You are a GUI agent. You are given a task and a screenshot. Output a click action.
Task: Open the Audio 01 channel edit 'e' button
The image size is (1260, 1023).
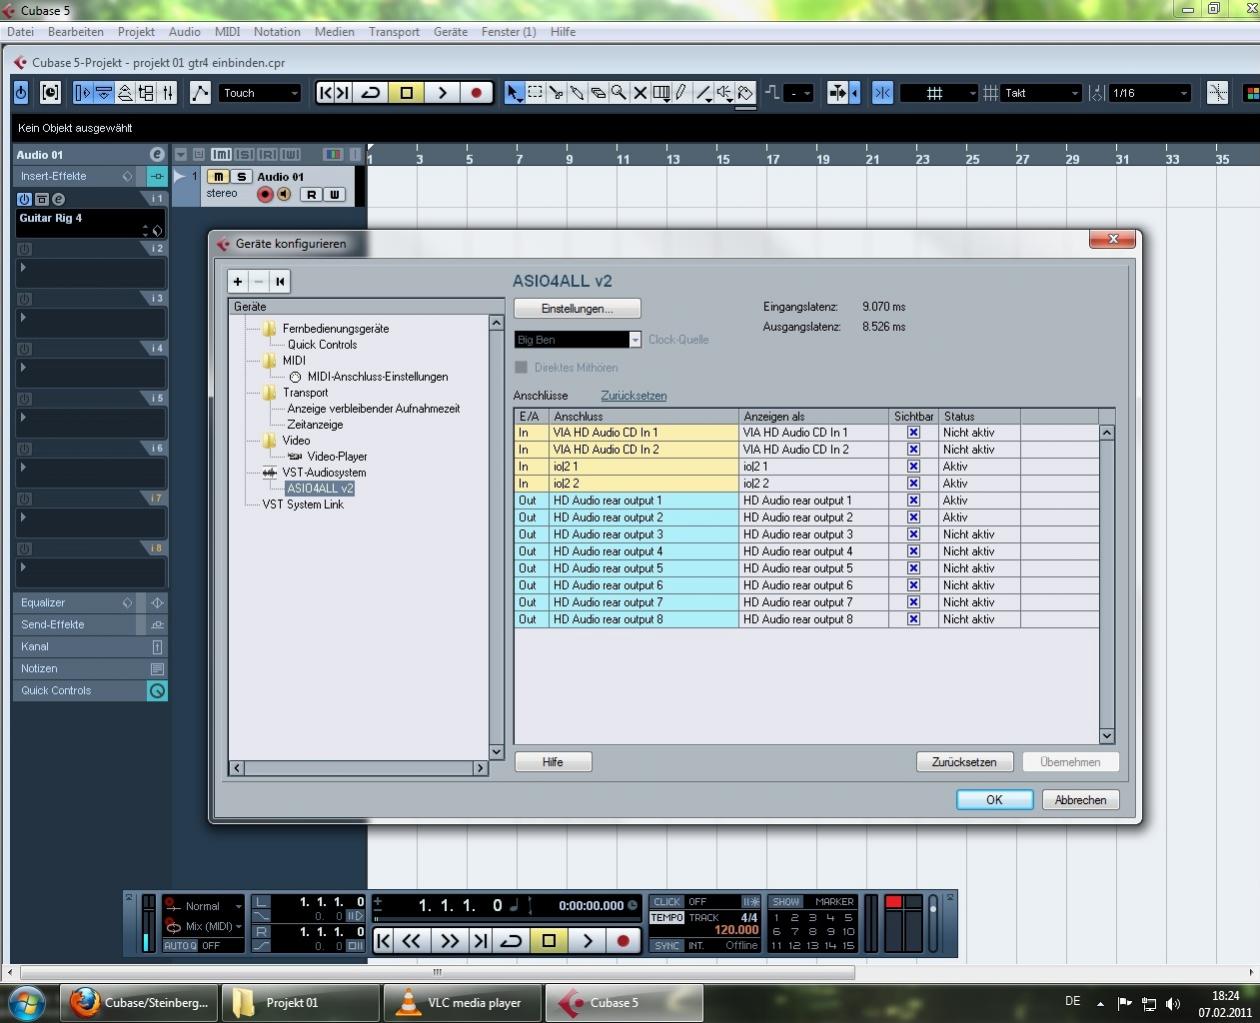tap(157, 154)
